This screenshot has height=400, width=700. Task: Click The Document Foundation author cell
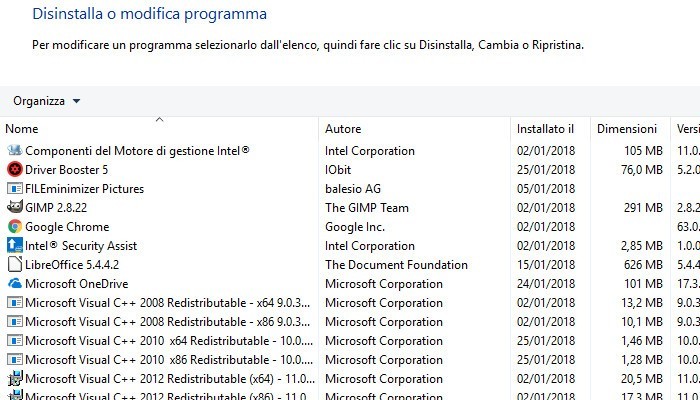[x=396, y=265]
